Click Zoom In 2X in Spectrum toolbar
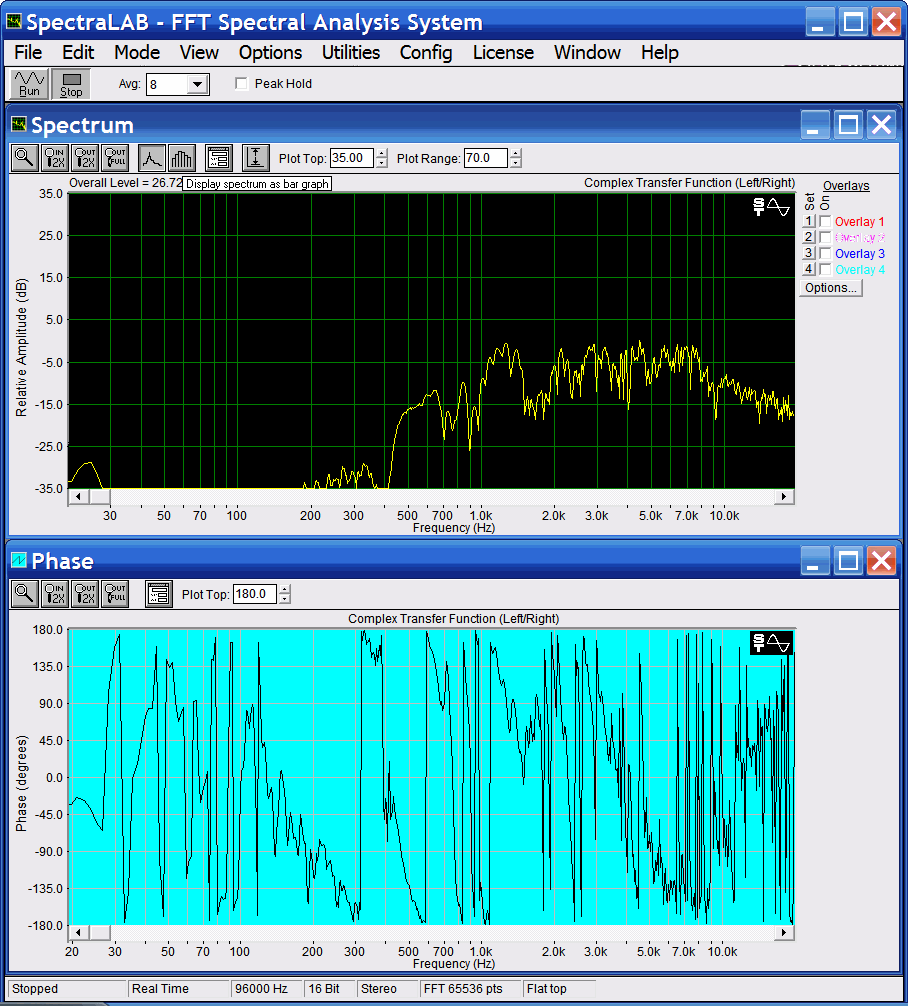Image resolution: width=908 pixels, height=1006 pixels. coord(55,158)
